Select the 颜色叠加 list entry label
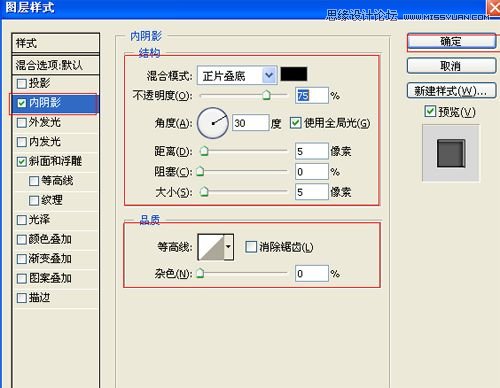The width and height of the screenshot is (500, 388). click(x=50, y=239)
